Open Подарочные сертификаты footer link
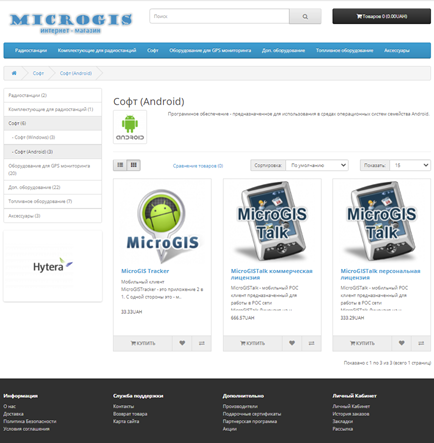The height and width of the screenshot is (443, 434). 252,414
